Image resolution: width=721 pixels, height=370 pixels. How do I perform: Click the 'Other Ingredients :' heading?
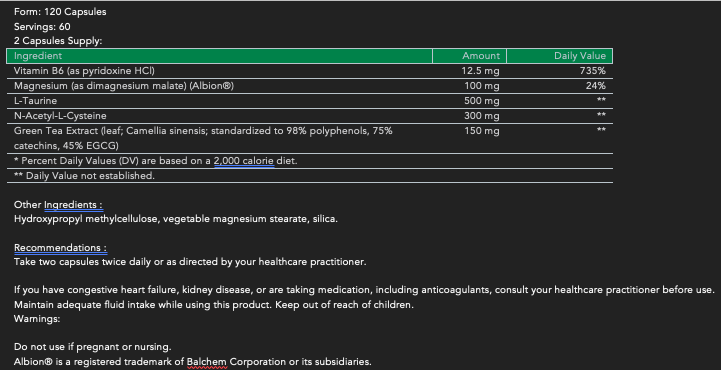[x=58, y=205]
